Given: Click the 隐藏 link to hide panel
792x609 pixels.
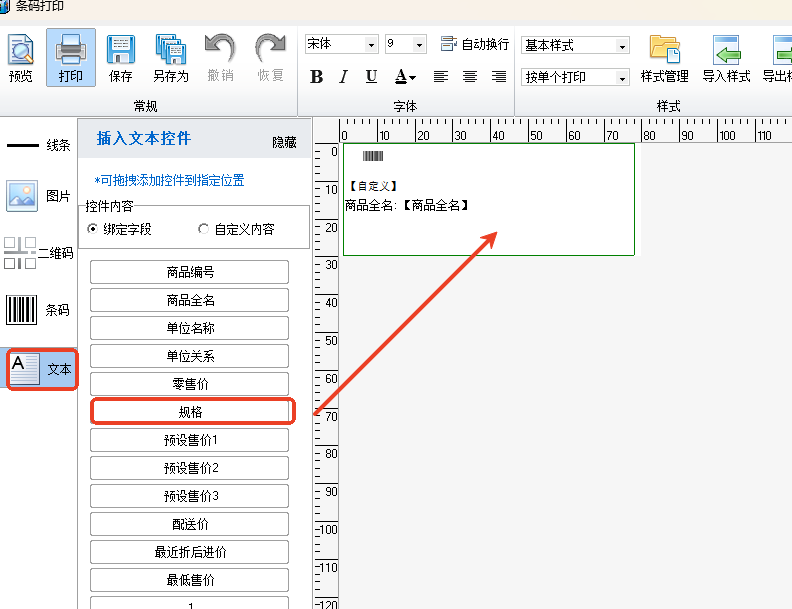Looking at the screenshot, I should [284, 143].
